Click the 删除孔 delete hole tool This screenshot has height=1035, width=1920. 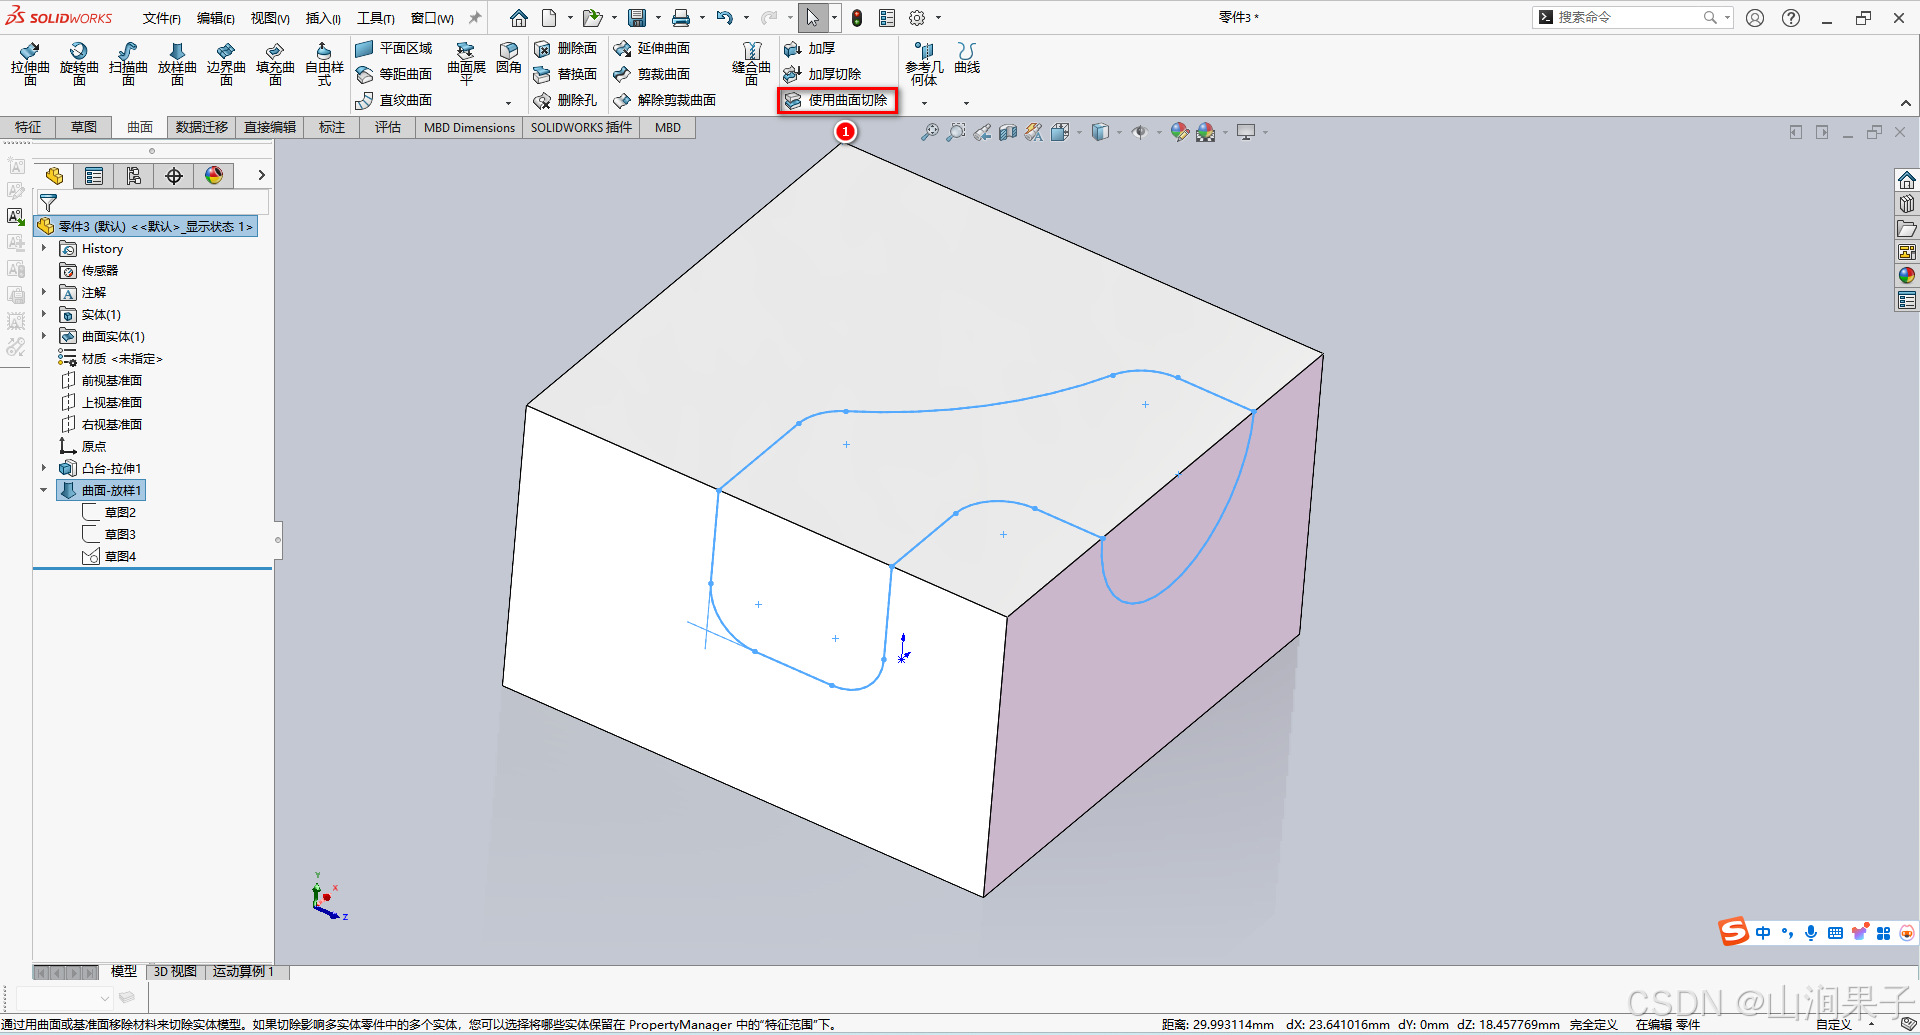565,100
